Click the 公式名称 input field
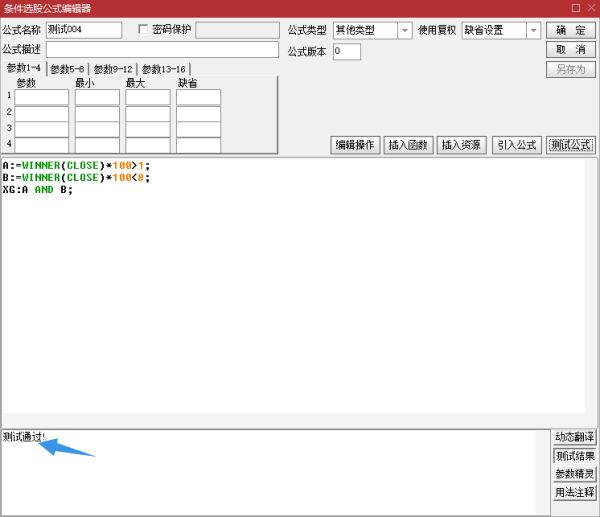The height and width of the screenshot is (517, 600). (x=84, y=30)
